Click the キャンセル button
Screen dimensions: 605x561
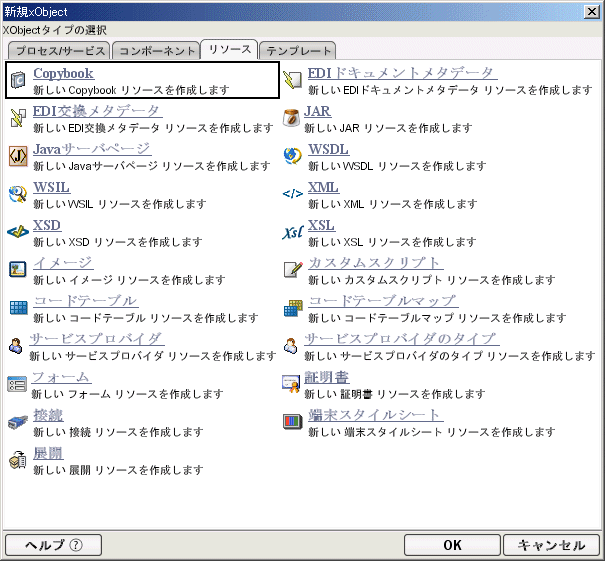(551, 545)
